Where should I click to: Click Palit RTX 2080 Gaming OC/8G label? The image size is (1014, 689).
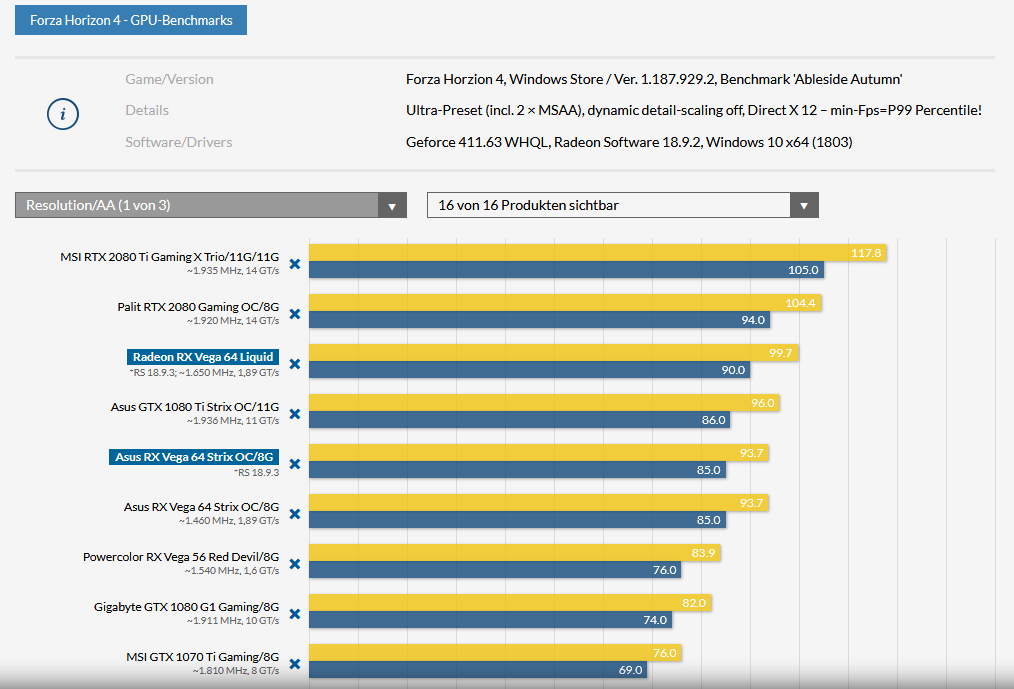[198, 307]
